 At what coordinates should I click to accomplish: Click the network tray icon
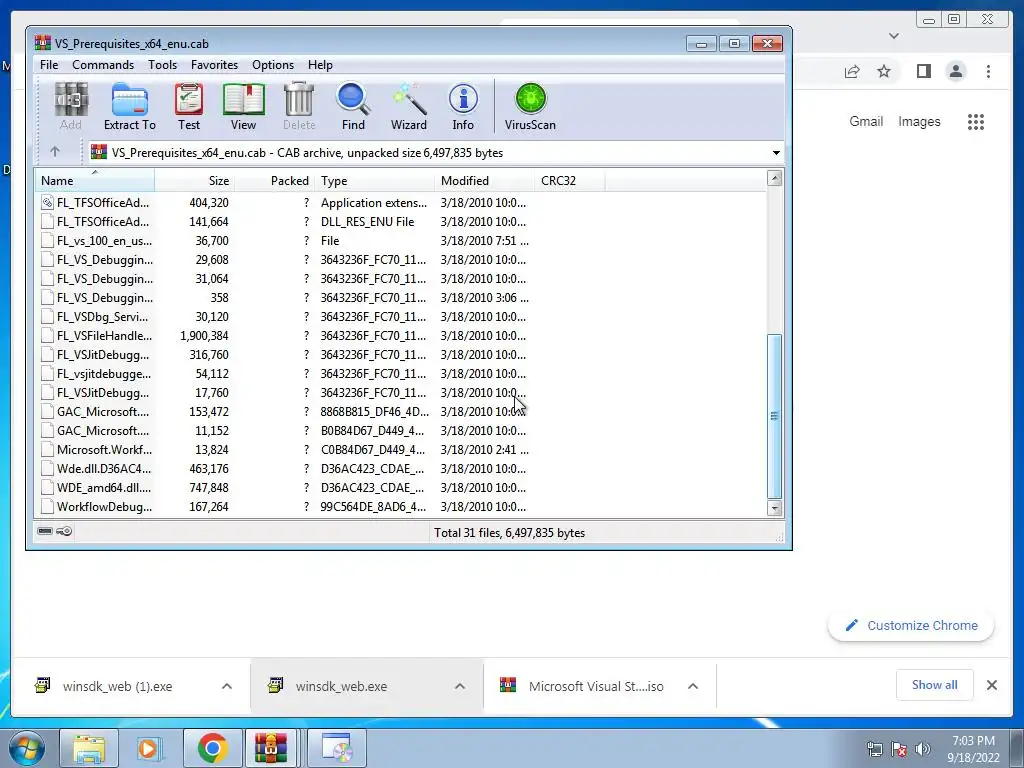(874, 749)
